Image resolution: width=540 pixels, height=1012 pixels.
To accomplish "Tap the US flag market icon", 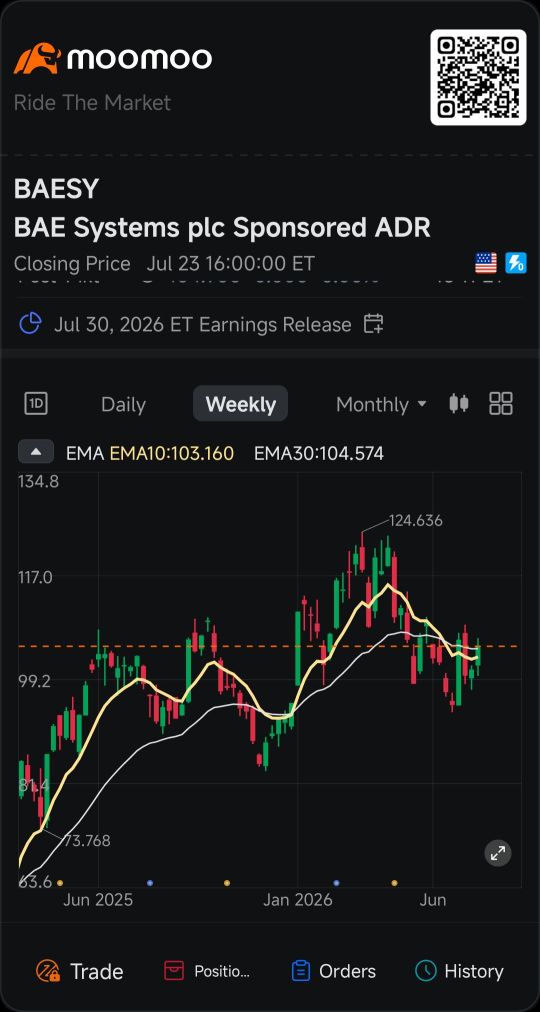I will click(x=486, y=263).
